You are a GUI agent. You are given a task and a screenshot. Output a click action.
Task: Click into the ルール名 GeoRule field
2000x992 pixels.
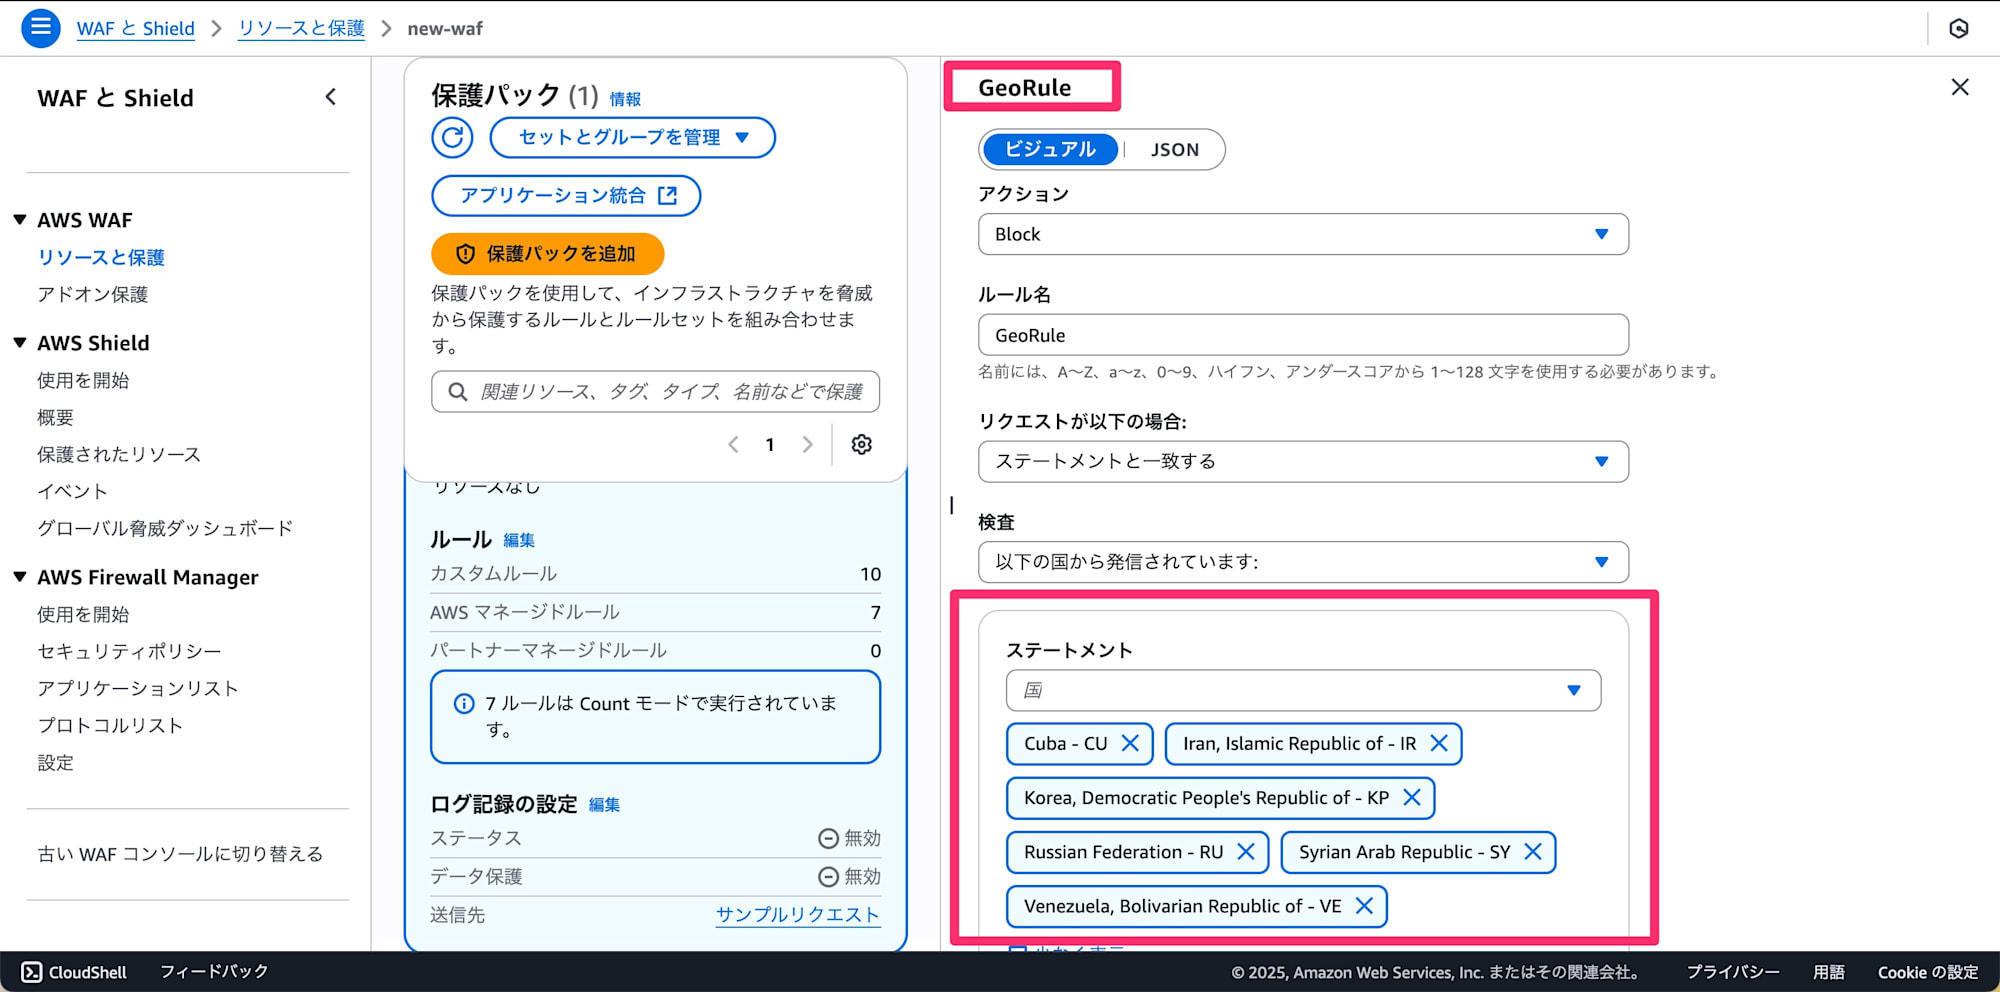coord(1303,335)
